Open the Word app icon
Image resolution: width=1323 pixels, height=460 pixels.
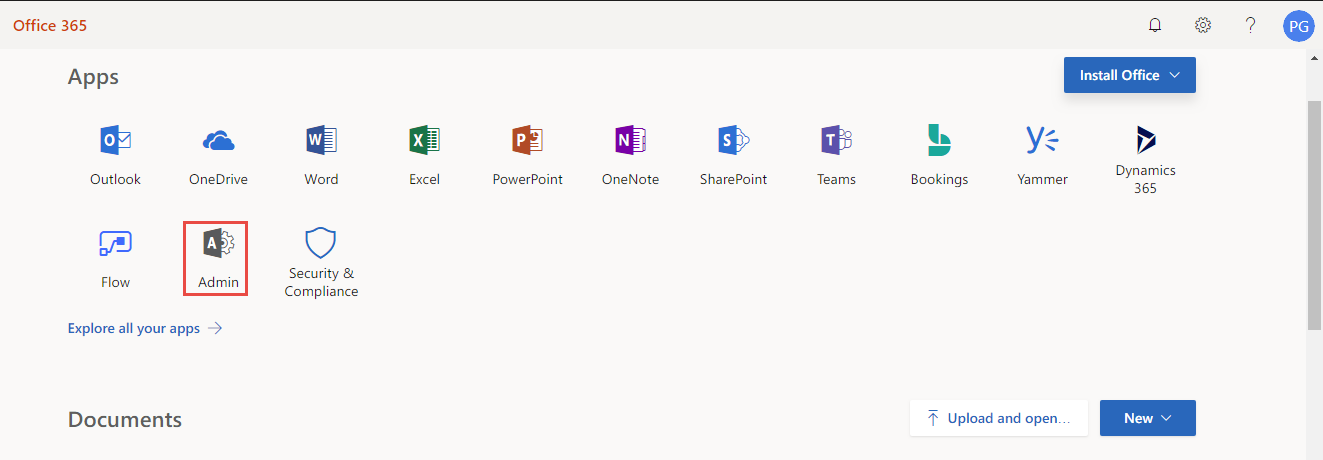[321, 156]
